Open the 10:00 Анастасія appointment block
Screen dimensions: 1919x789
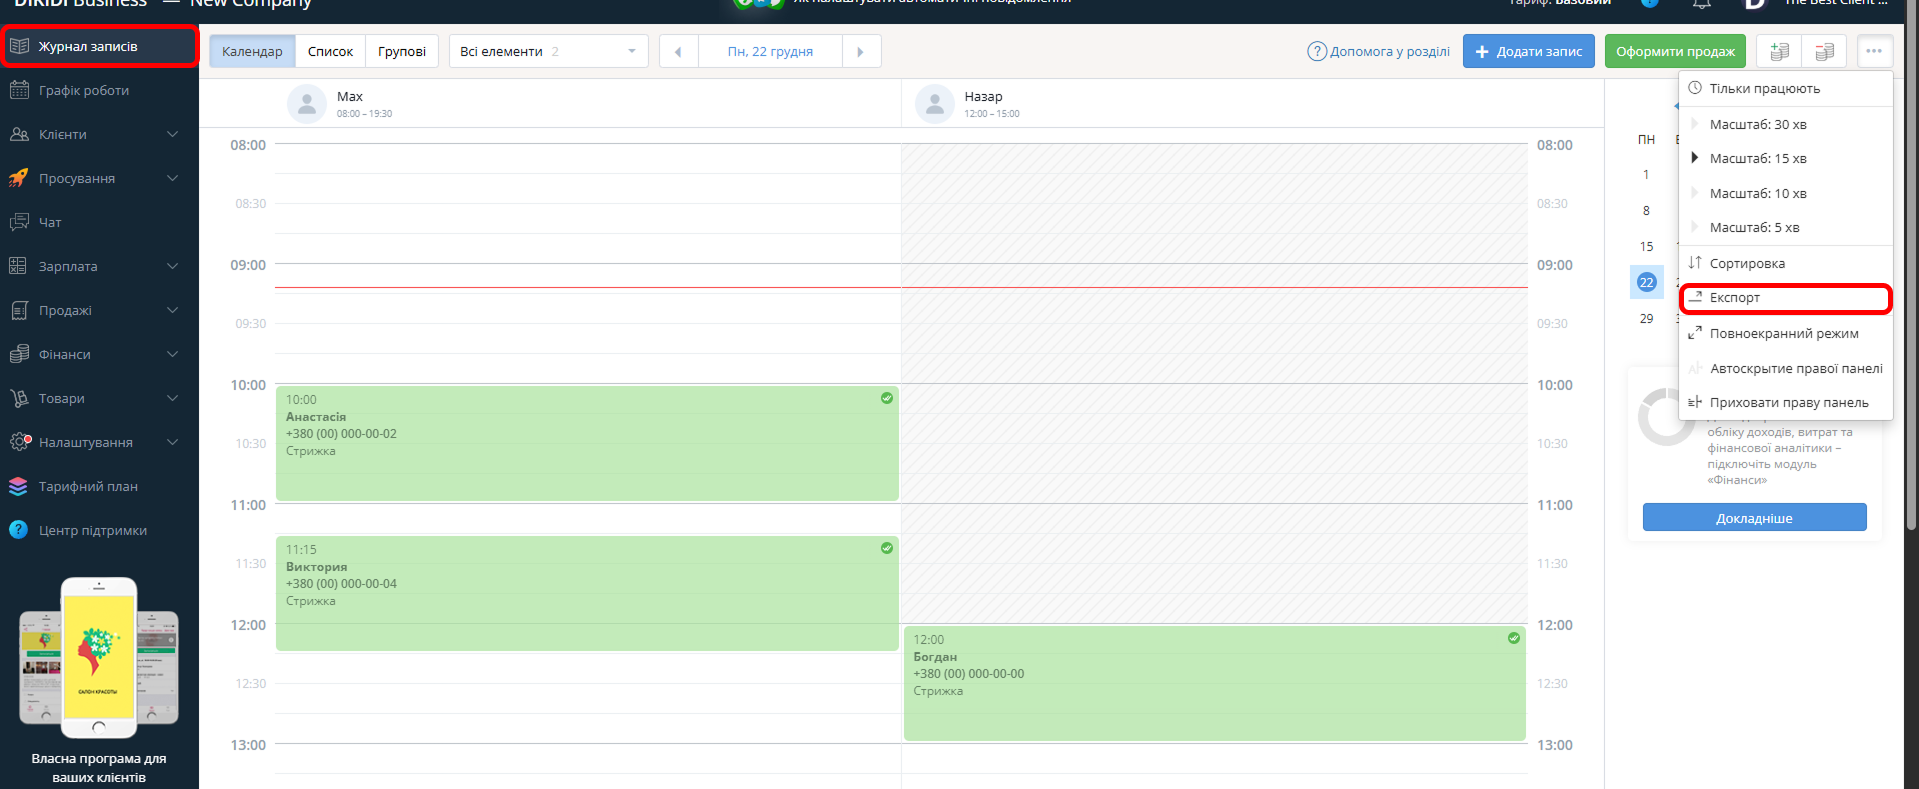tap(586, 443)
